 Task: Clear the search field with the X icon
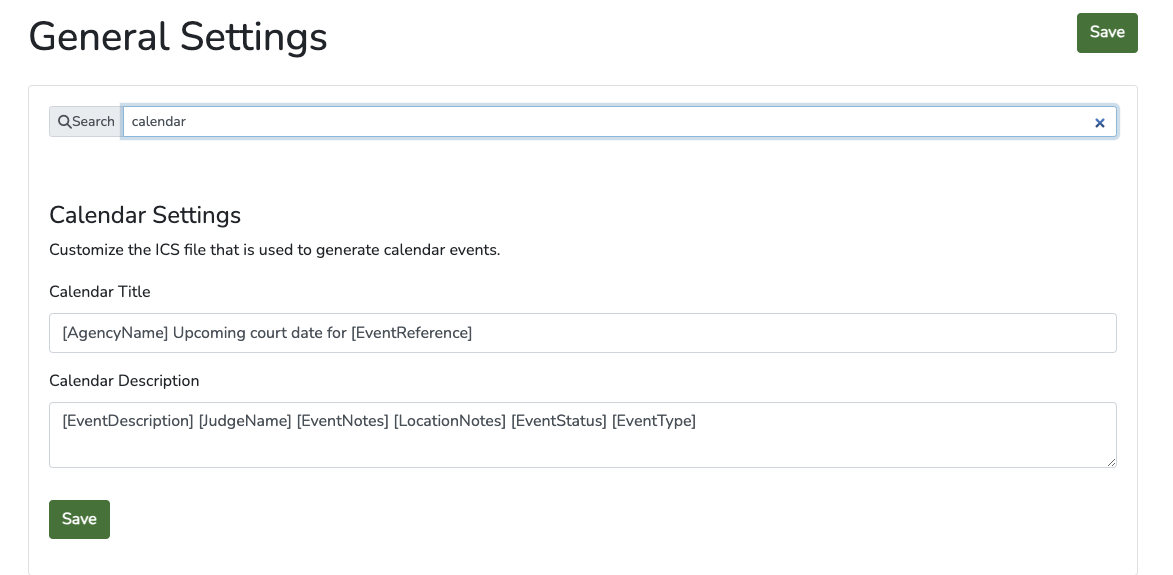(1100, 123)
